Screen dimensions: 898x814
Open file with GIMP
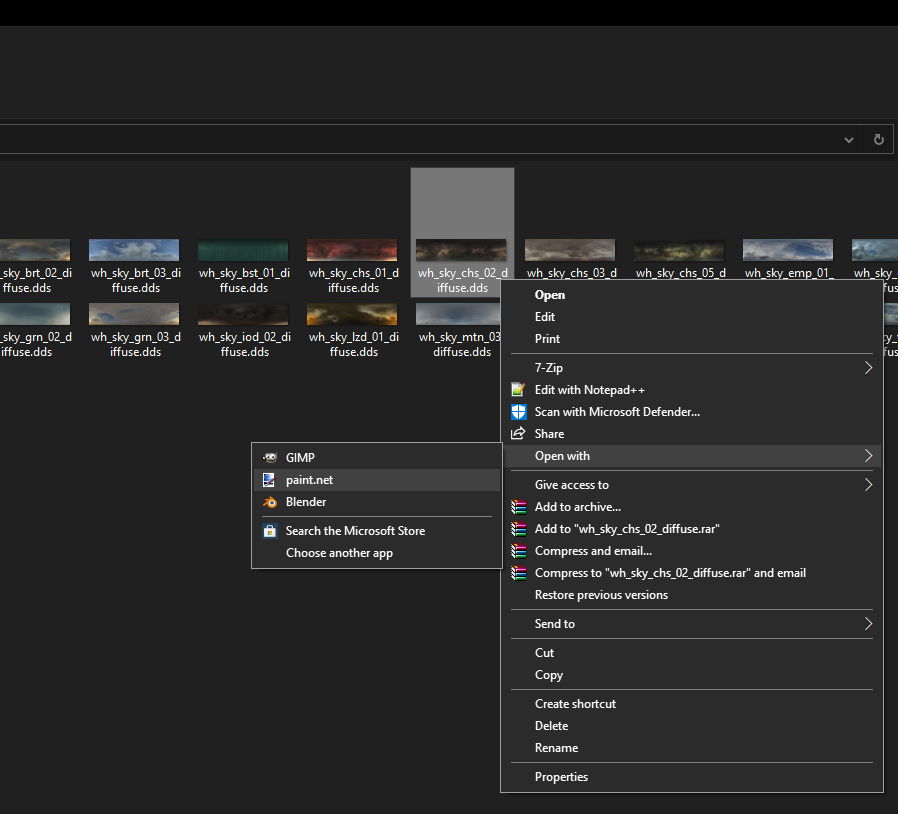click(x=377, y=458)
